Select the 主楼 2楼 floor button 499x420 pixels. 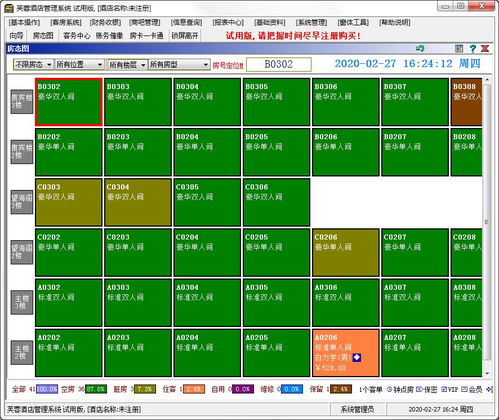coord(22,352)
